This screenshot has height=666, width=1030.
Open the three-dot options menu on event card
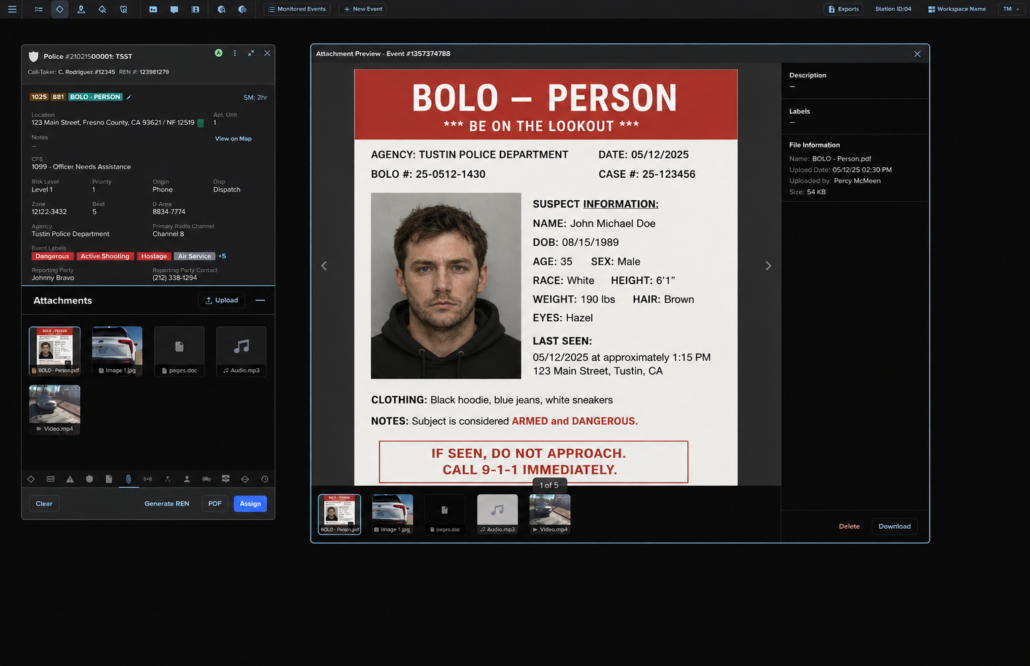[x=235, y=53]
